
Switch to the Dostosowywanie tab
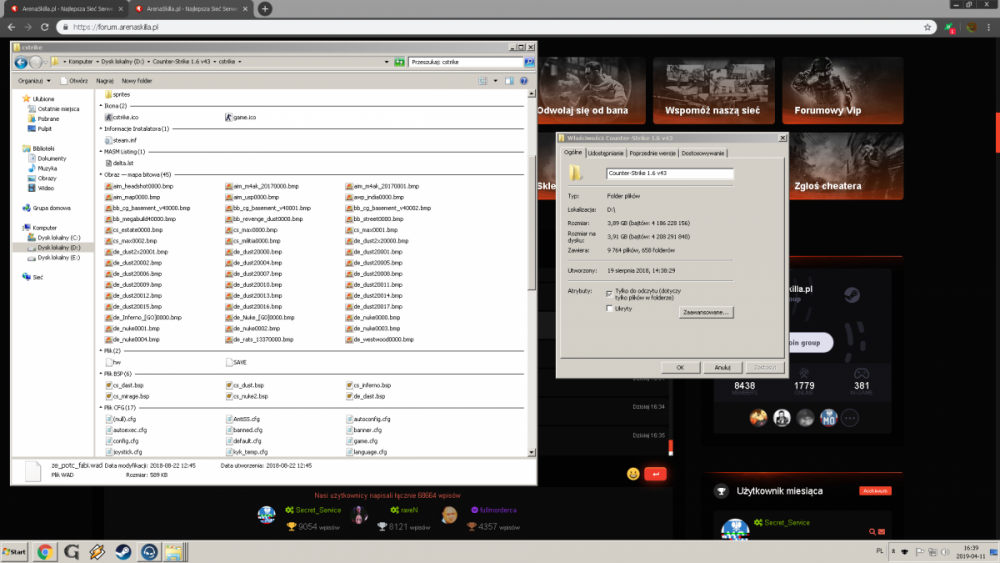click(703, 154)
